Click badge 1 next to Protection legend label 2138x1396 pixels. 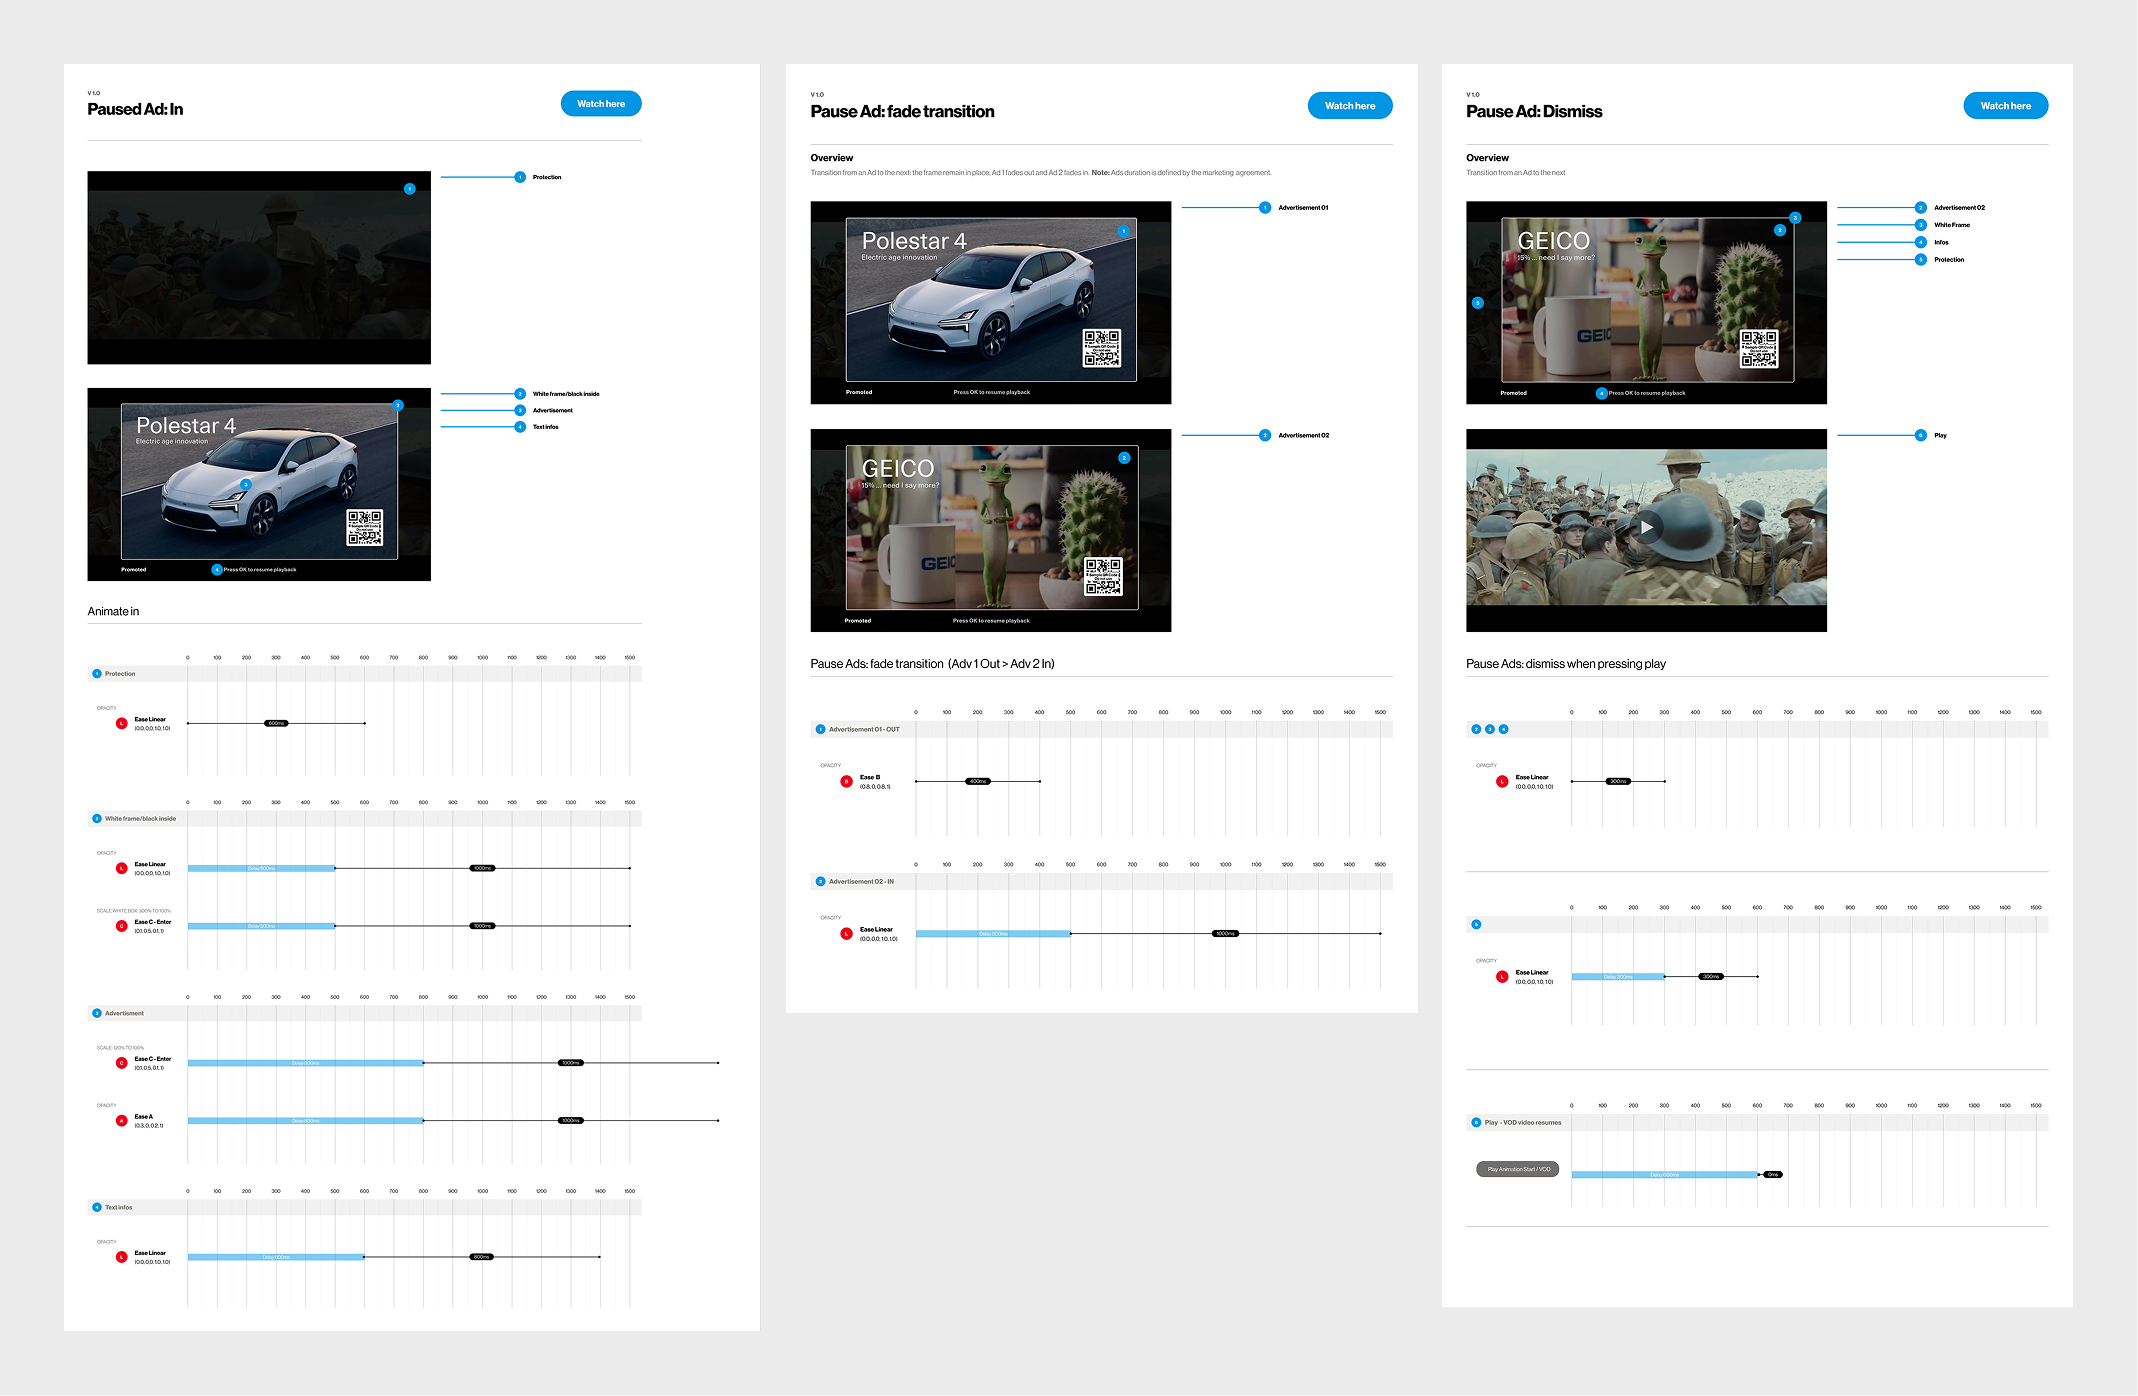(x=520, y=177)
